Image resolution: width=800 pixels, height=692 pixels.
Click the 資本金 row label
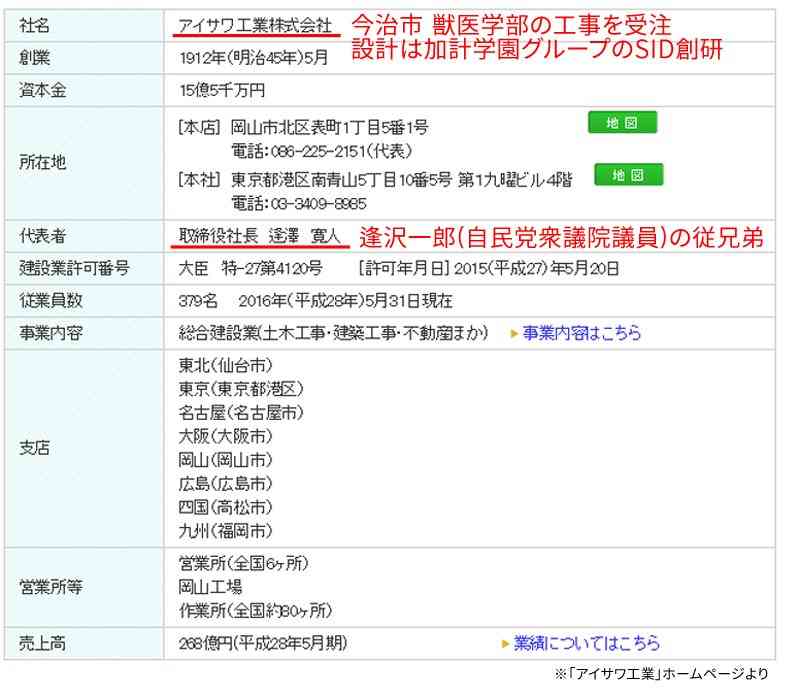pyautogui.click(x=42, y=90)
